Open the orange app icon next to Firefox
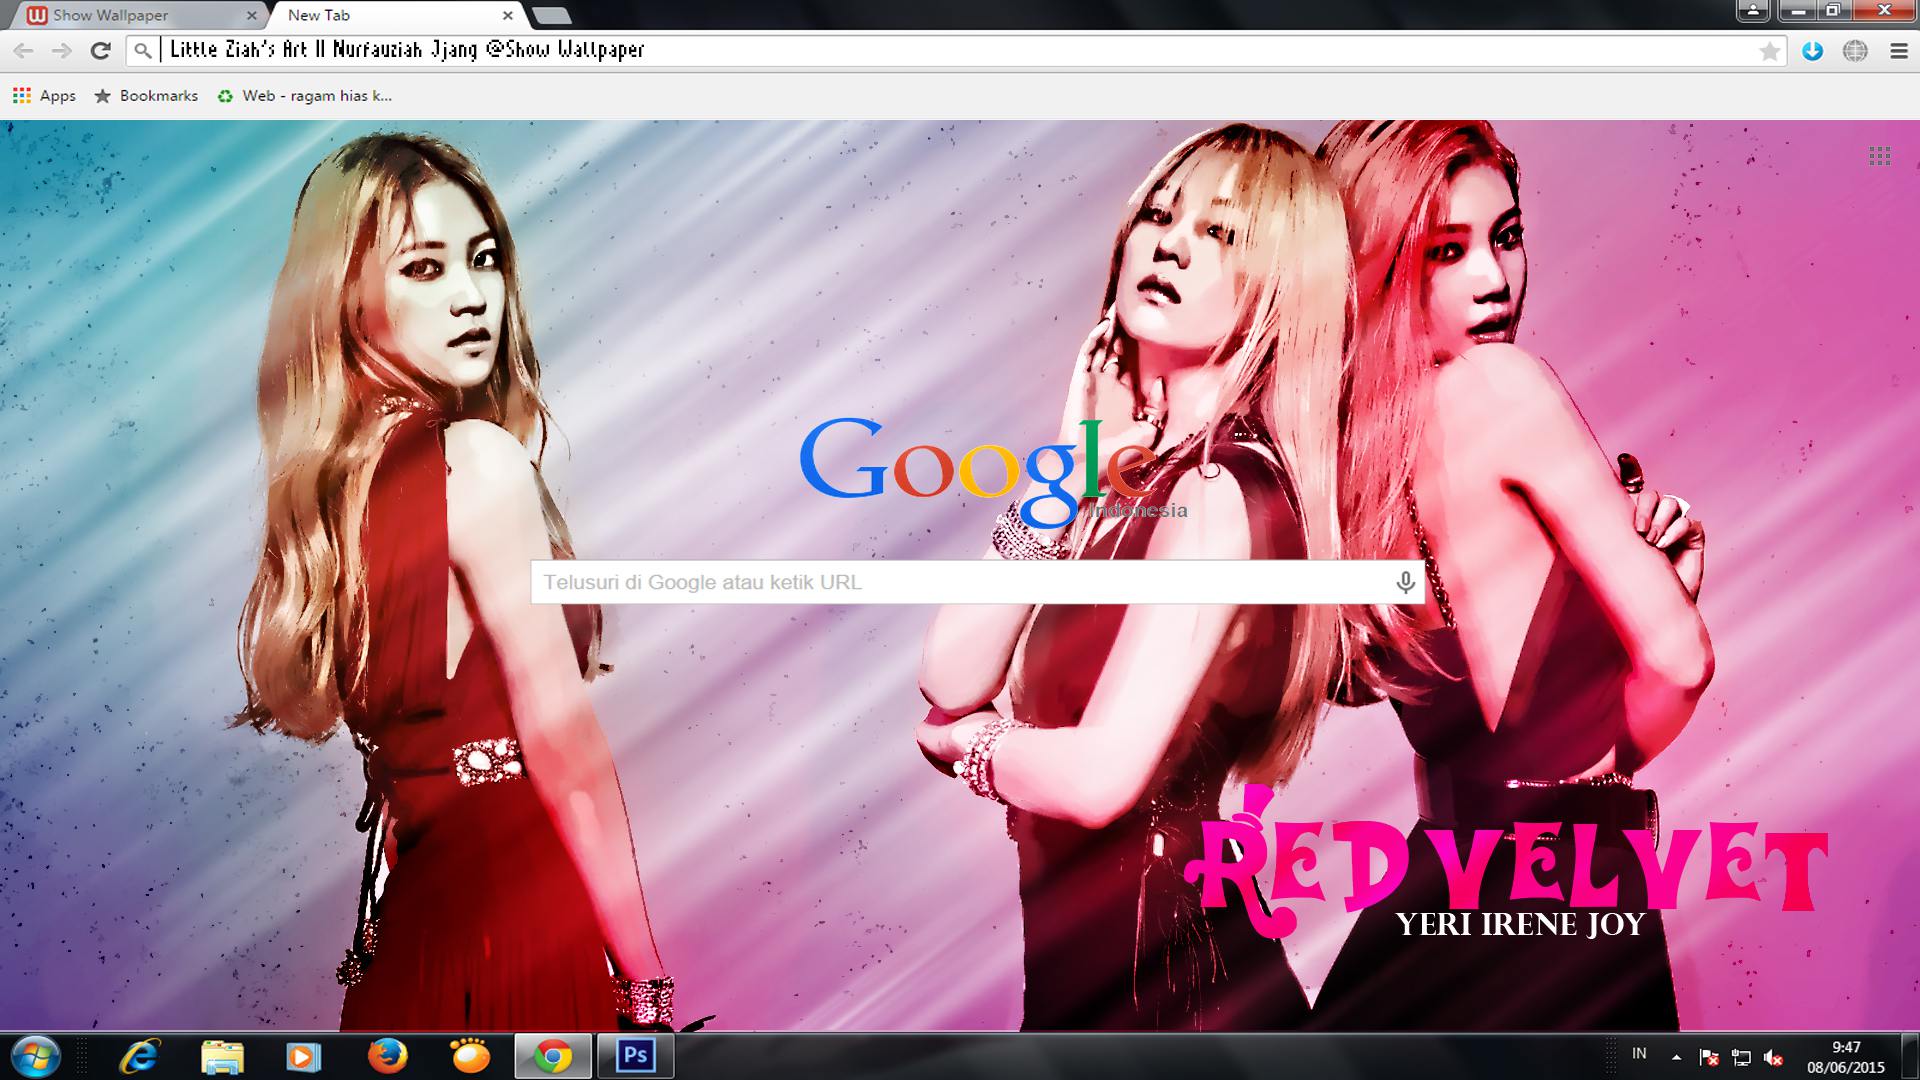Image resolution: width=1920 pixels, height=1080 pixels. (470, 1056)
